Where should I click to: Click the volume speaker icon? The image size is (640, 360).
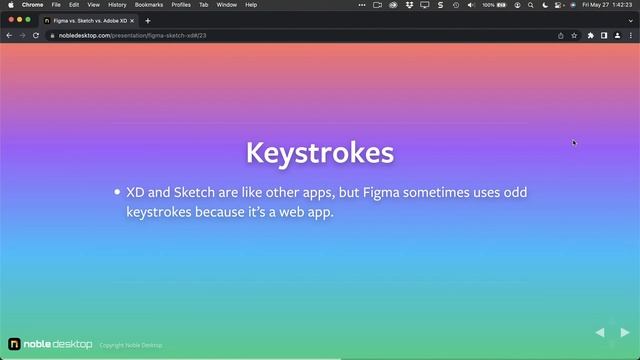click(471, 5)
